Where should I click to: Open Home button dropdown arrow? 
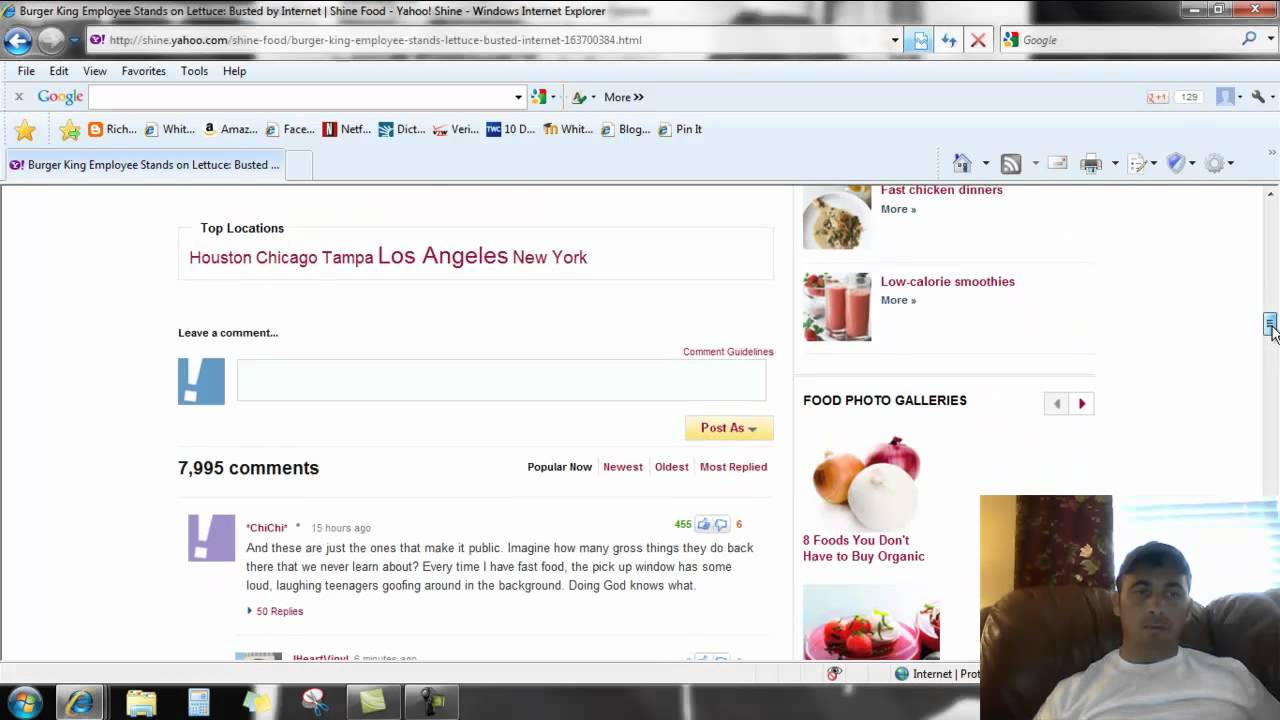(x=985, y=163)
